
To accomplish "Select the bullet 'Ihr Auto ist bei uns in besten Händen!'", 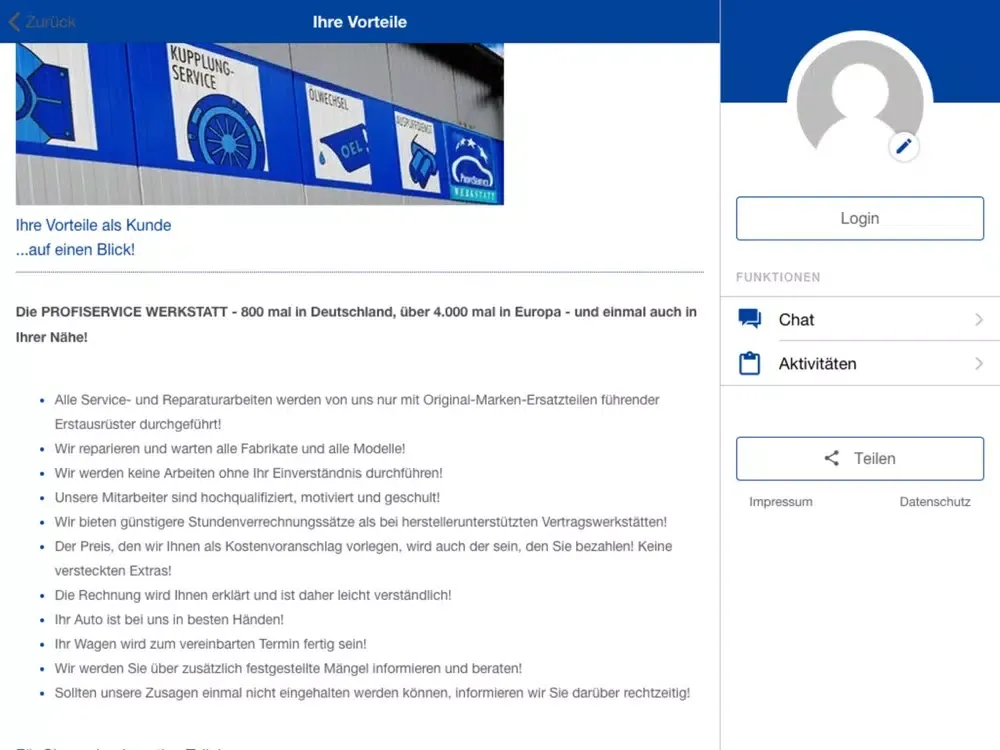I will coord(169,619).
